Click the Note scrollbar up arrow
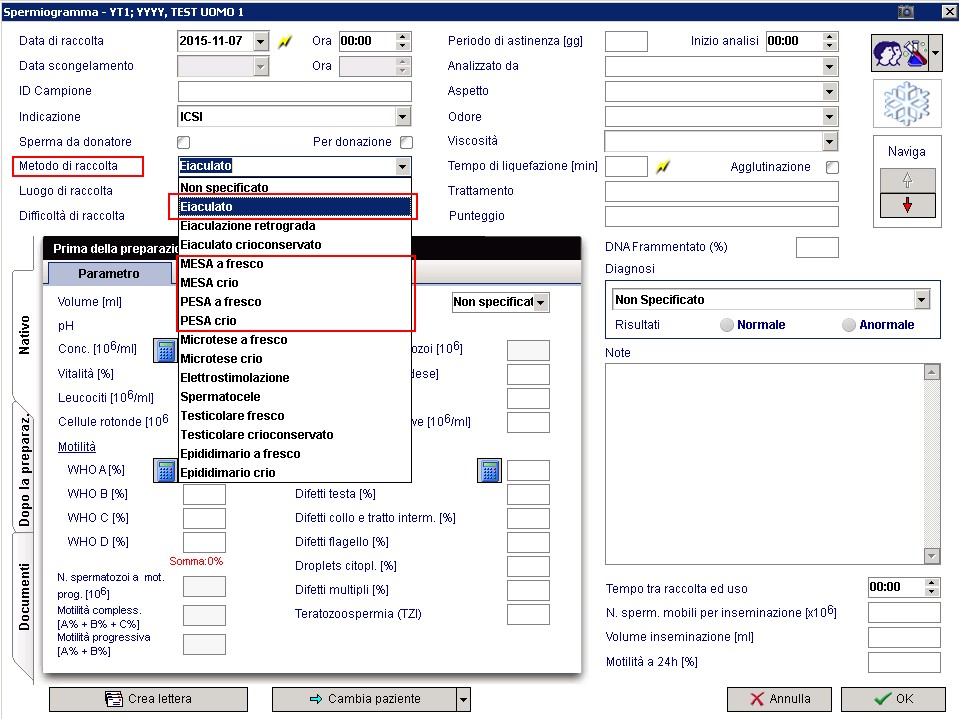The width and height of the screenshot is (959, 719). tap(931, 372)
